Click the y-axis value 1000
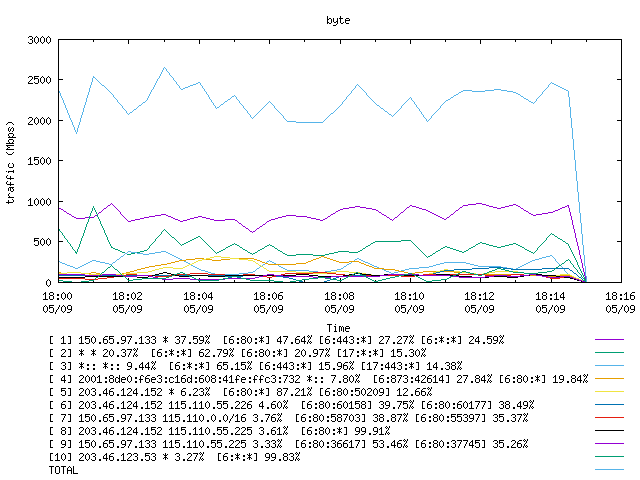Screen dimensions: 640x480 coord(40,202)
